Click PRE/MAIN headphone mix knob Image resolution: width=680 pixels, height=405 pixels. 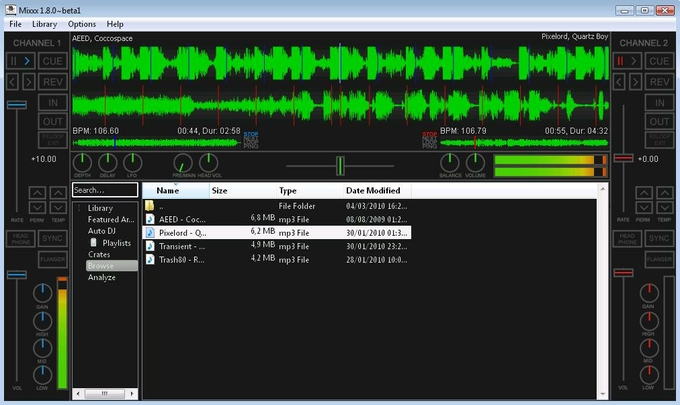tap(183, 163)
